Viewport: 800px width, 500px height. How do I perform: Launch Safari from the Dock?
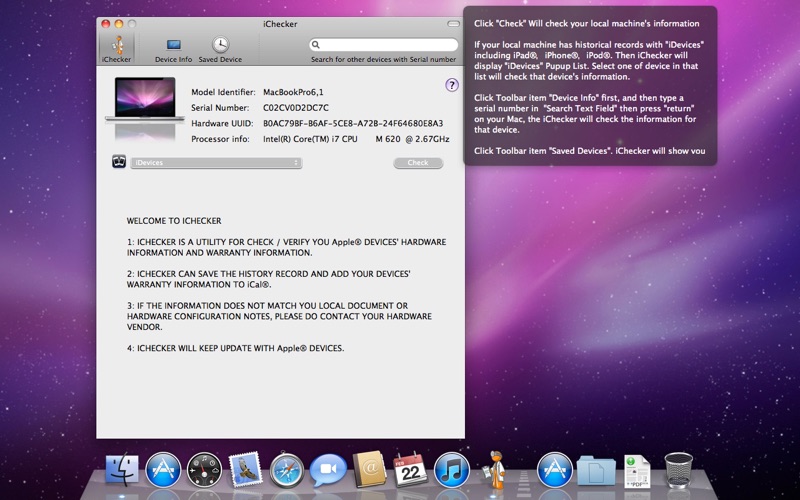tap(287, 470)
